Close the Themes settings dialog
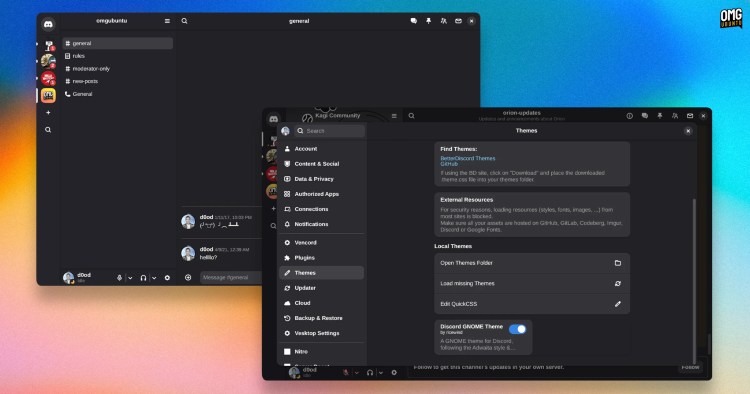Screen dimensions: 750x394 688,131
